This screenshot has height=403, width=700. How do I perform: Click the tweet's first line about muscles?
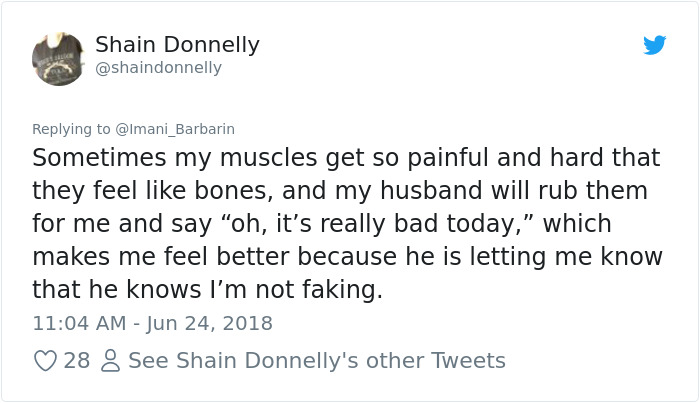pos(346,158)
